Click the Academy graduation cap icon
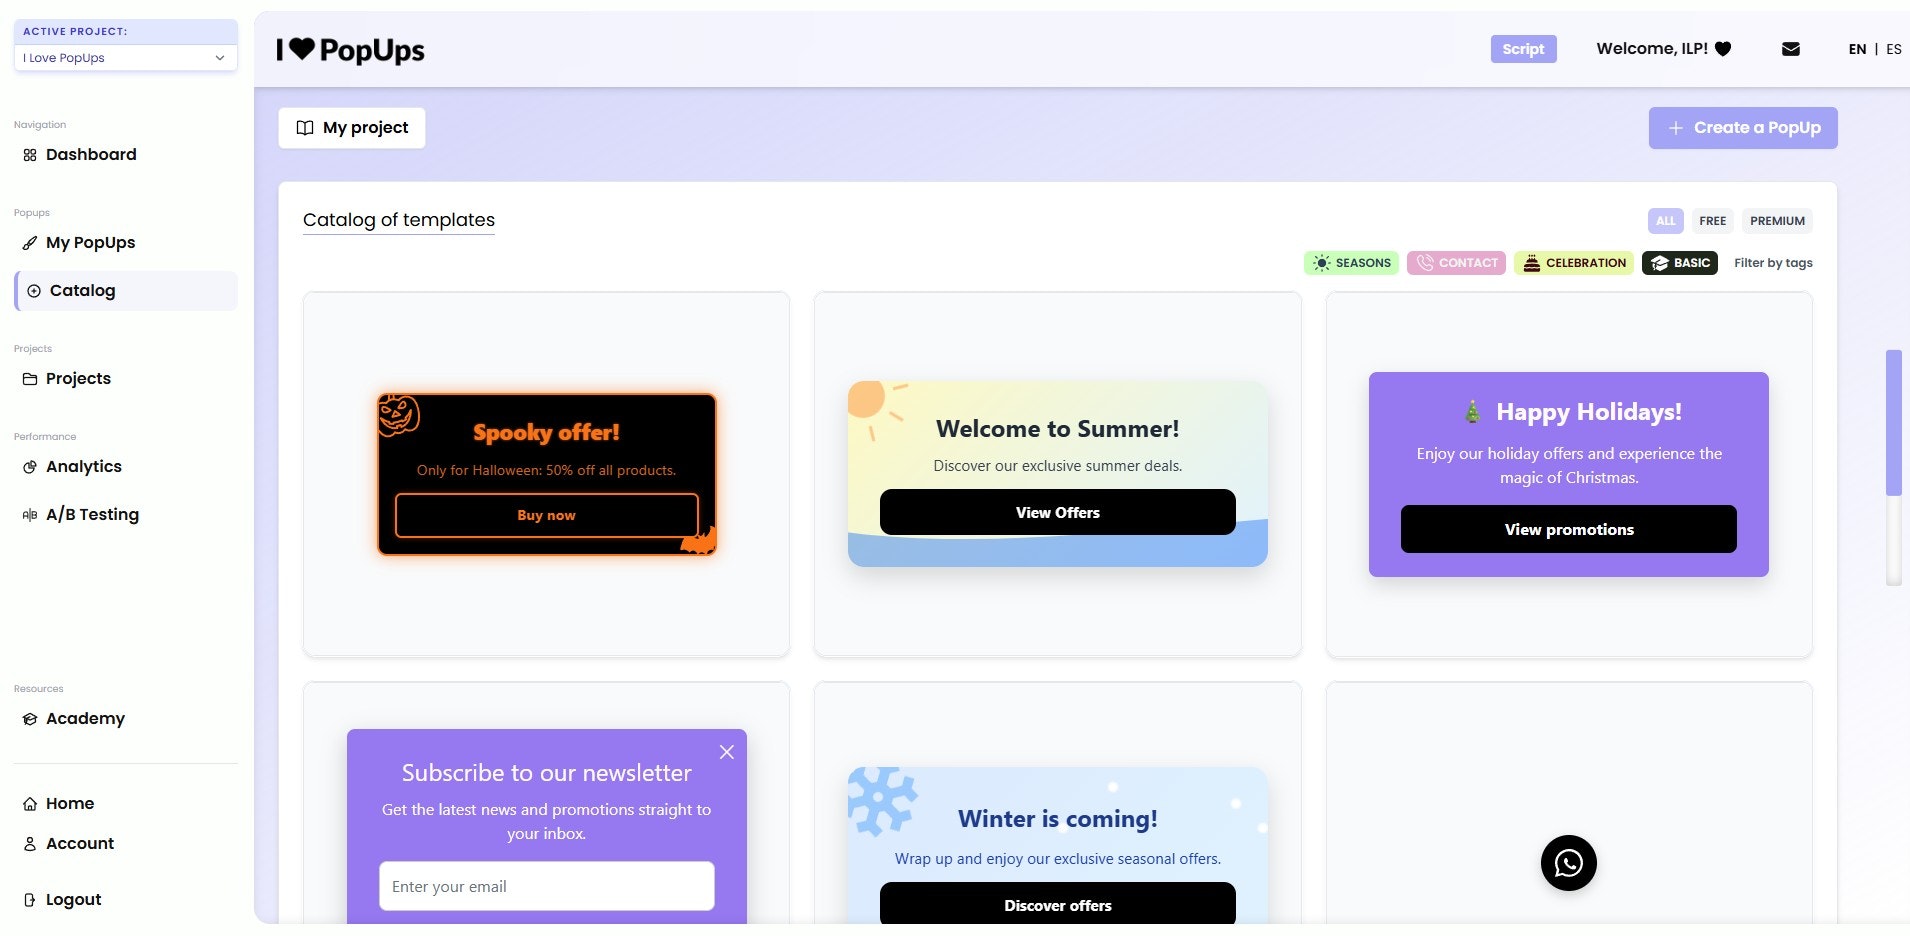The height and width of the screenshot is (936, 1910). click(x=30, y=719)
